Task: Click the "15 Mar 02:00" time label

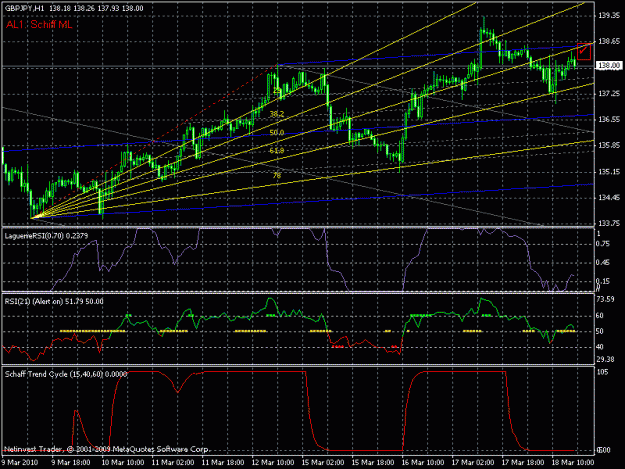Action: [x=323, y=463]
